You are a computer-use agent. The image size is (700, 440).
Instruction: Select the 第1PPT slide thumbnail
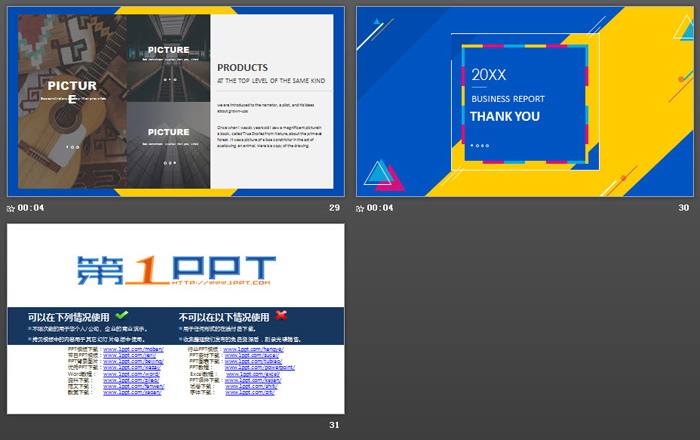coord(175,318)
